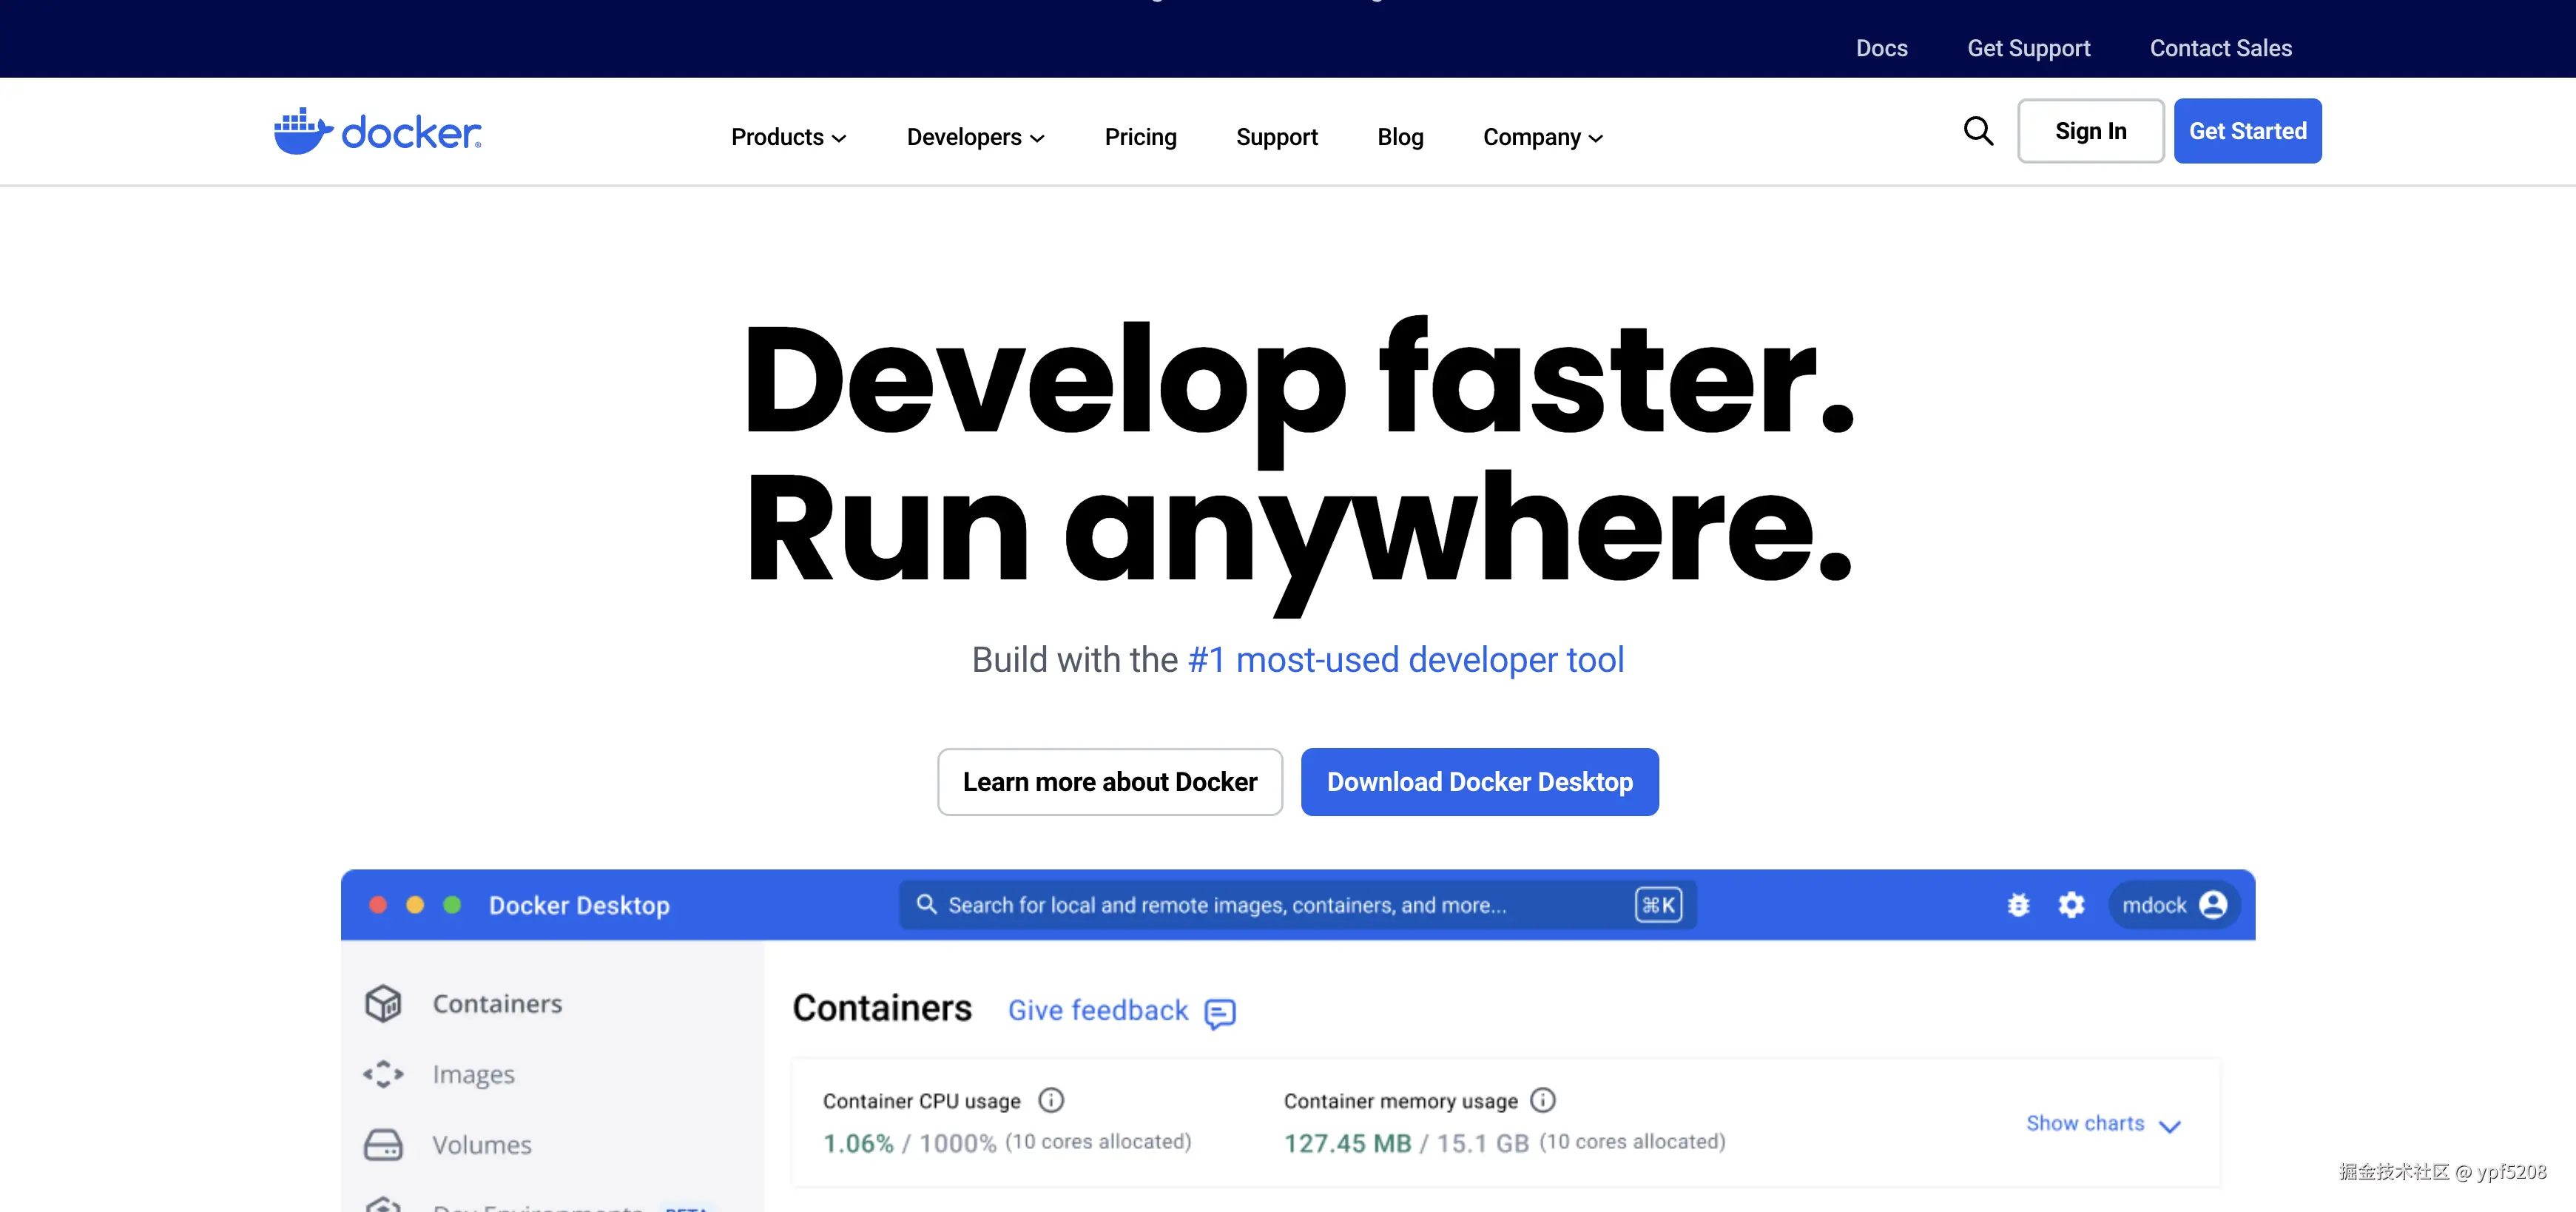
Task: Open Docker Desktop settings gear
Action: pyautogui.click(x=2071, y=904)
